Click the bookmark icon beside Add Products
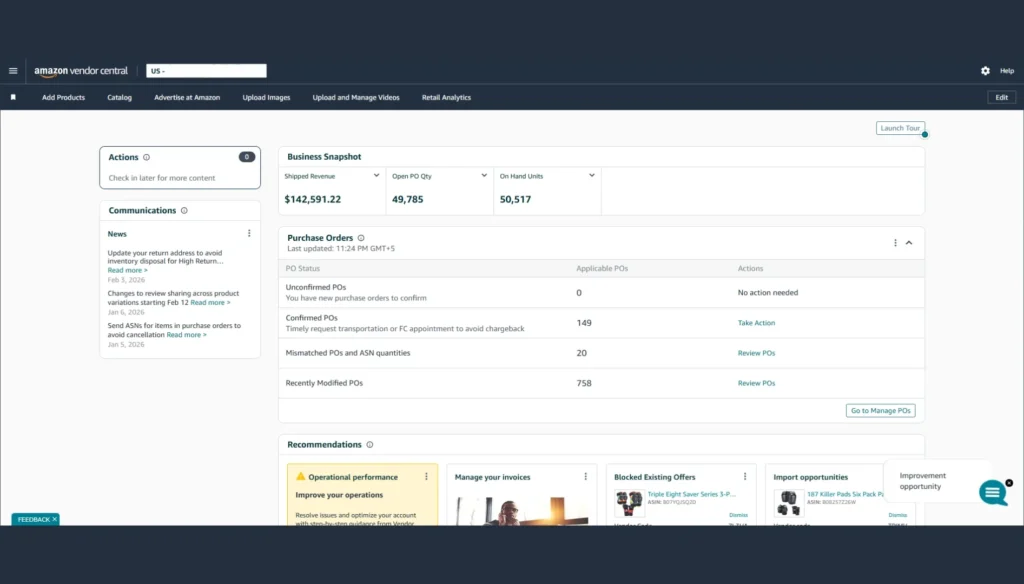Viewport: 1024px width, 584px height. click(x=13, y=98)
